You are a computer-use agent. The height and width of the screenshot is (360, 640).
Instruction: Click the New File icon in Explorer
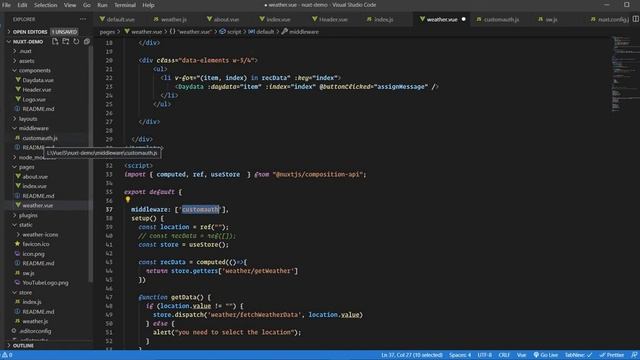[x=55, y=41]
